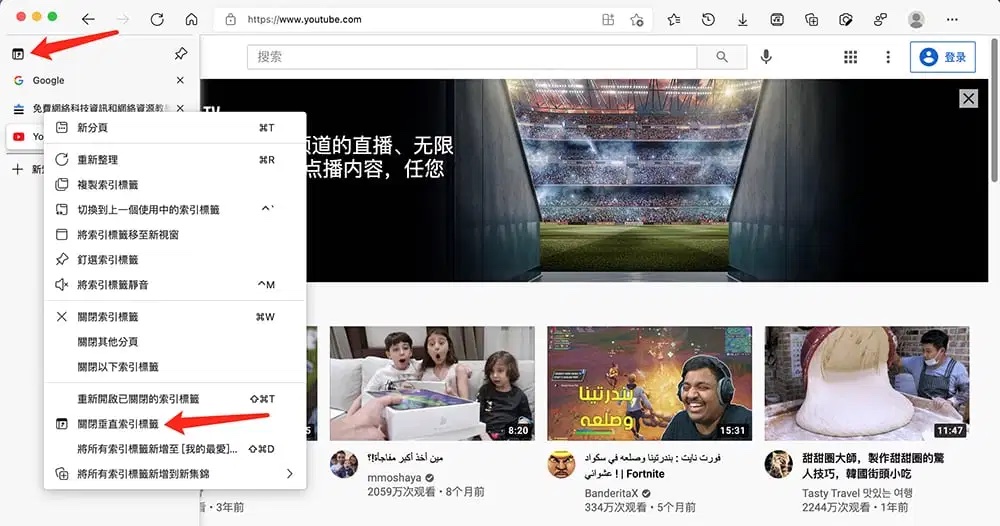The height and width of the screenshot is (526, 1000).
Task: Switch to the Google tab
Action: 89,80
